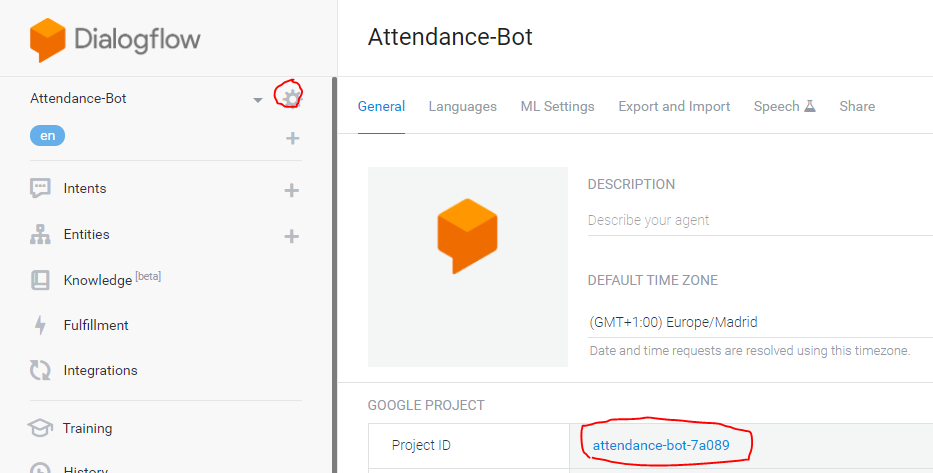Viewport: 933px width, 473px height.
Task: Add a new language with the plus icon beside en
Action: tap(292, 138)
